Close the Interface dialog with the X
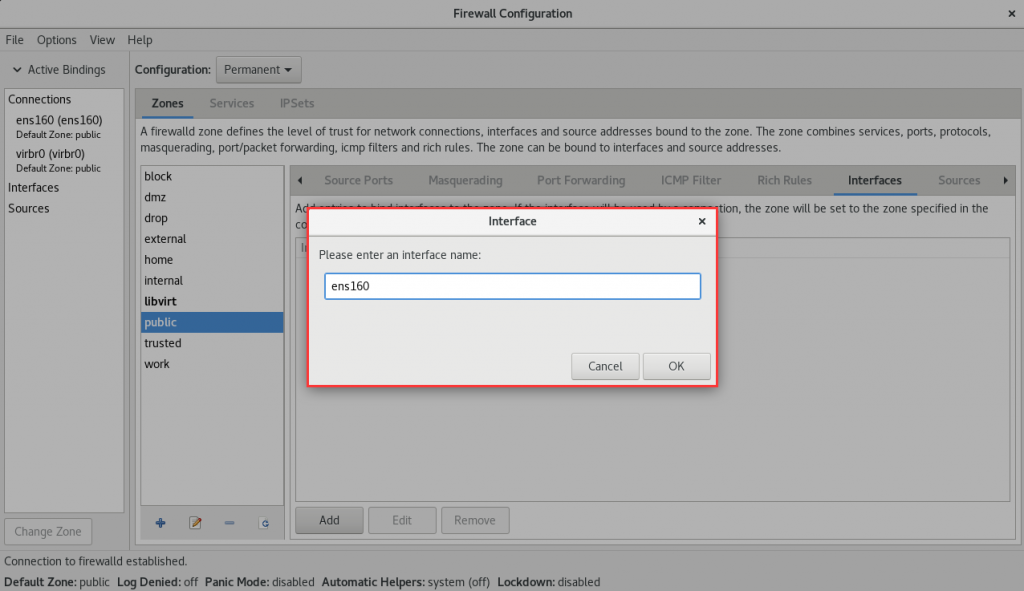 point(702,221)
